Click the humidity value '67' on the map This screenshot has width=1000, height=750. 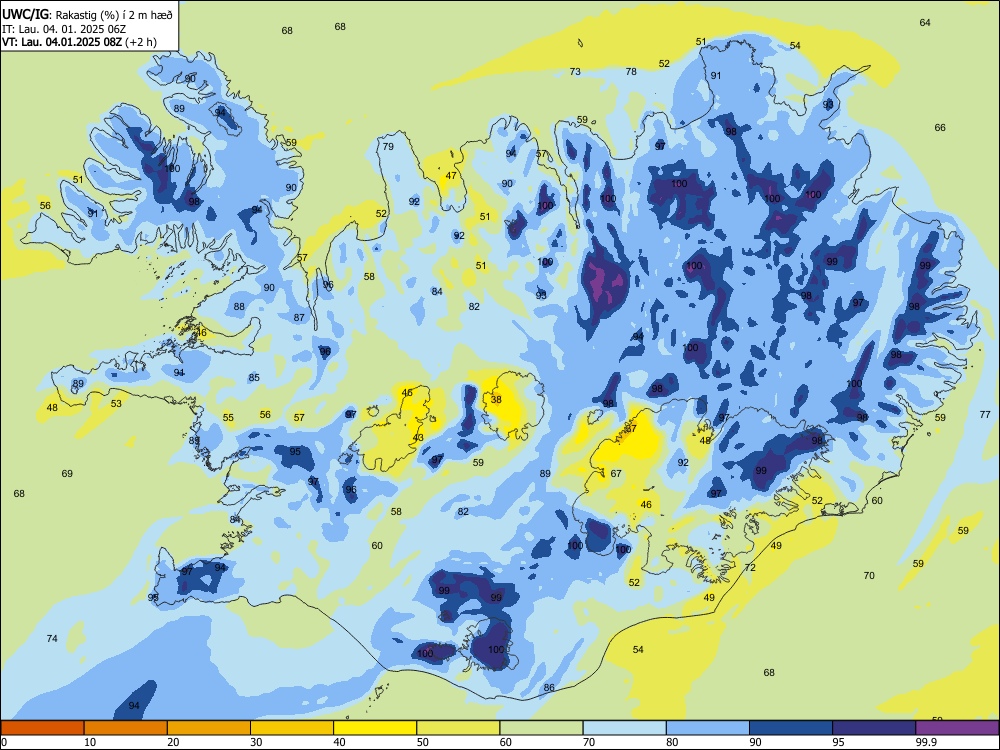[x=616, y=474]
